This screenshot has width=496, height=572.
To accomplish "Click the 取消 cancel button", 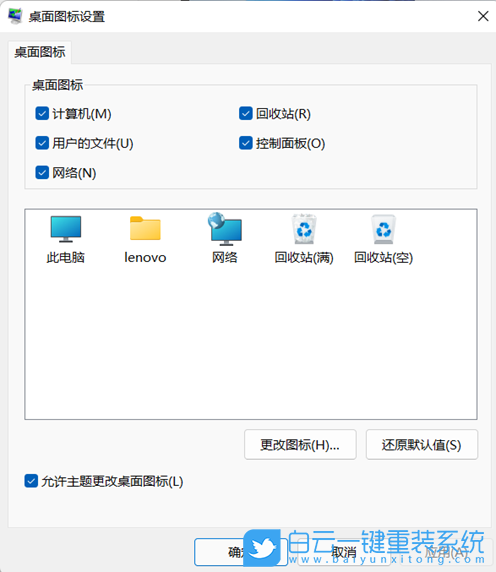I will (344, 552).
